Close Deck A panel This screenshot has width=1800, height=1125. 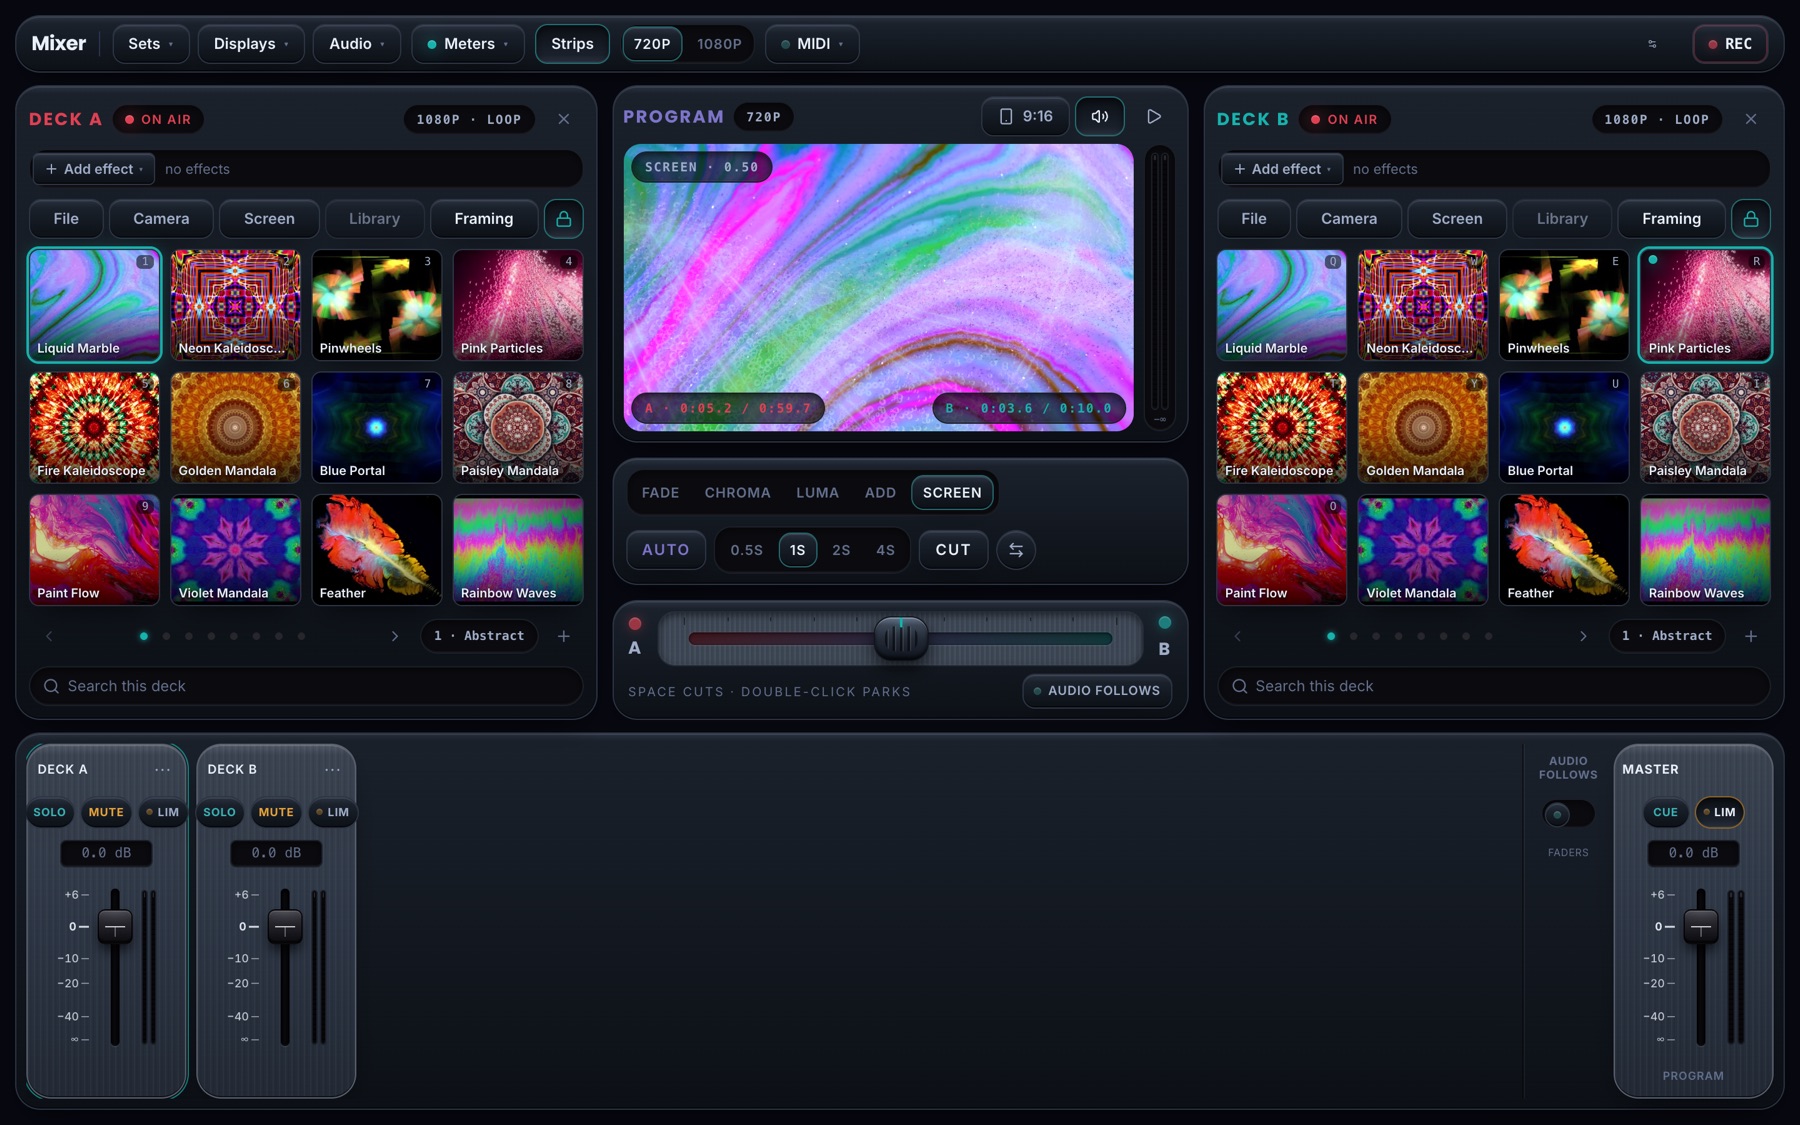[564, 119]
